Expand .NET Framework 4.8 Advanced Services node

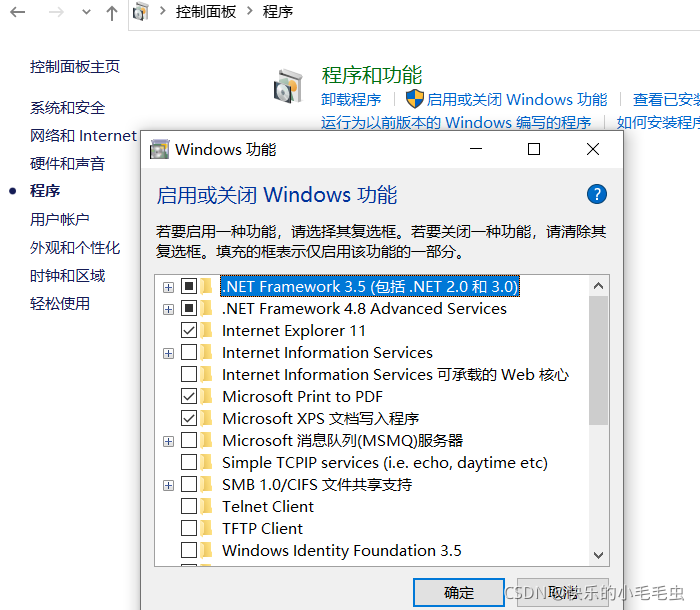pos(168,309)
